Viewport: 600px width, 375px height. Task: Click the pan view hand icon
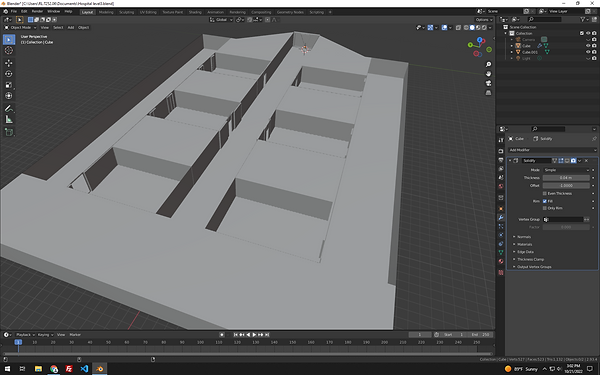(488, 74)
